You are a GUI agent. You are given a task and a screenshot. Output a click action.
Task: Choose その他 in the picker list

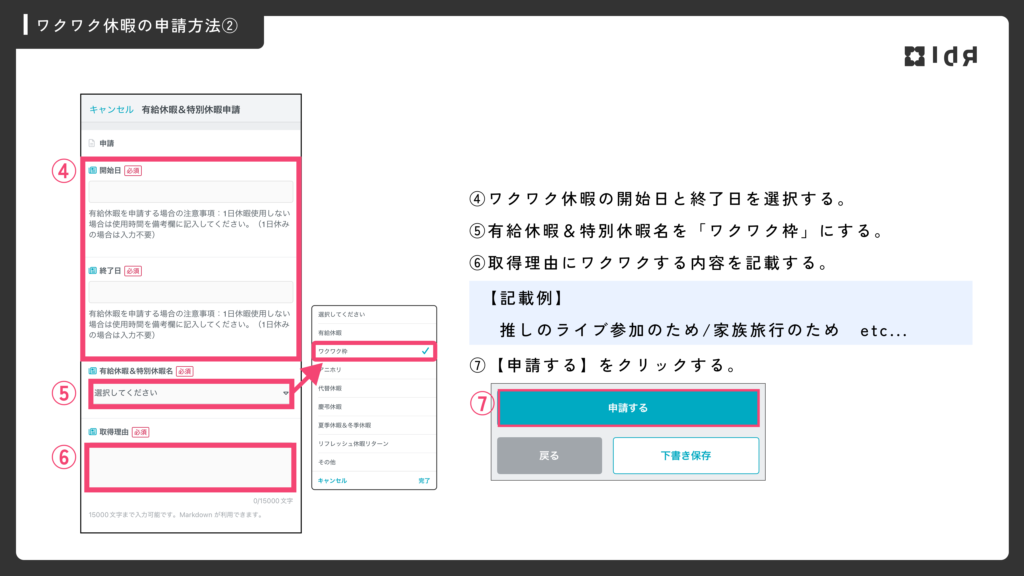(327, 462)
